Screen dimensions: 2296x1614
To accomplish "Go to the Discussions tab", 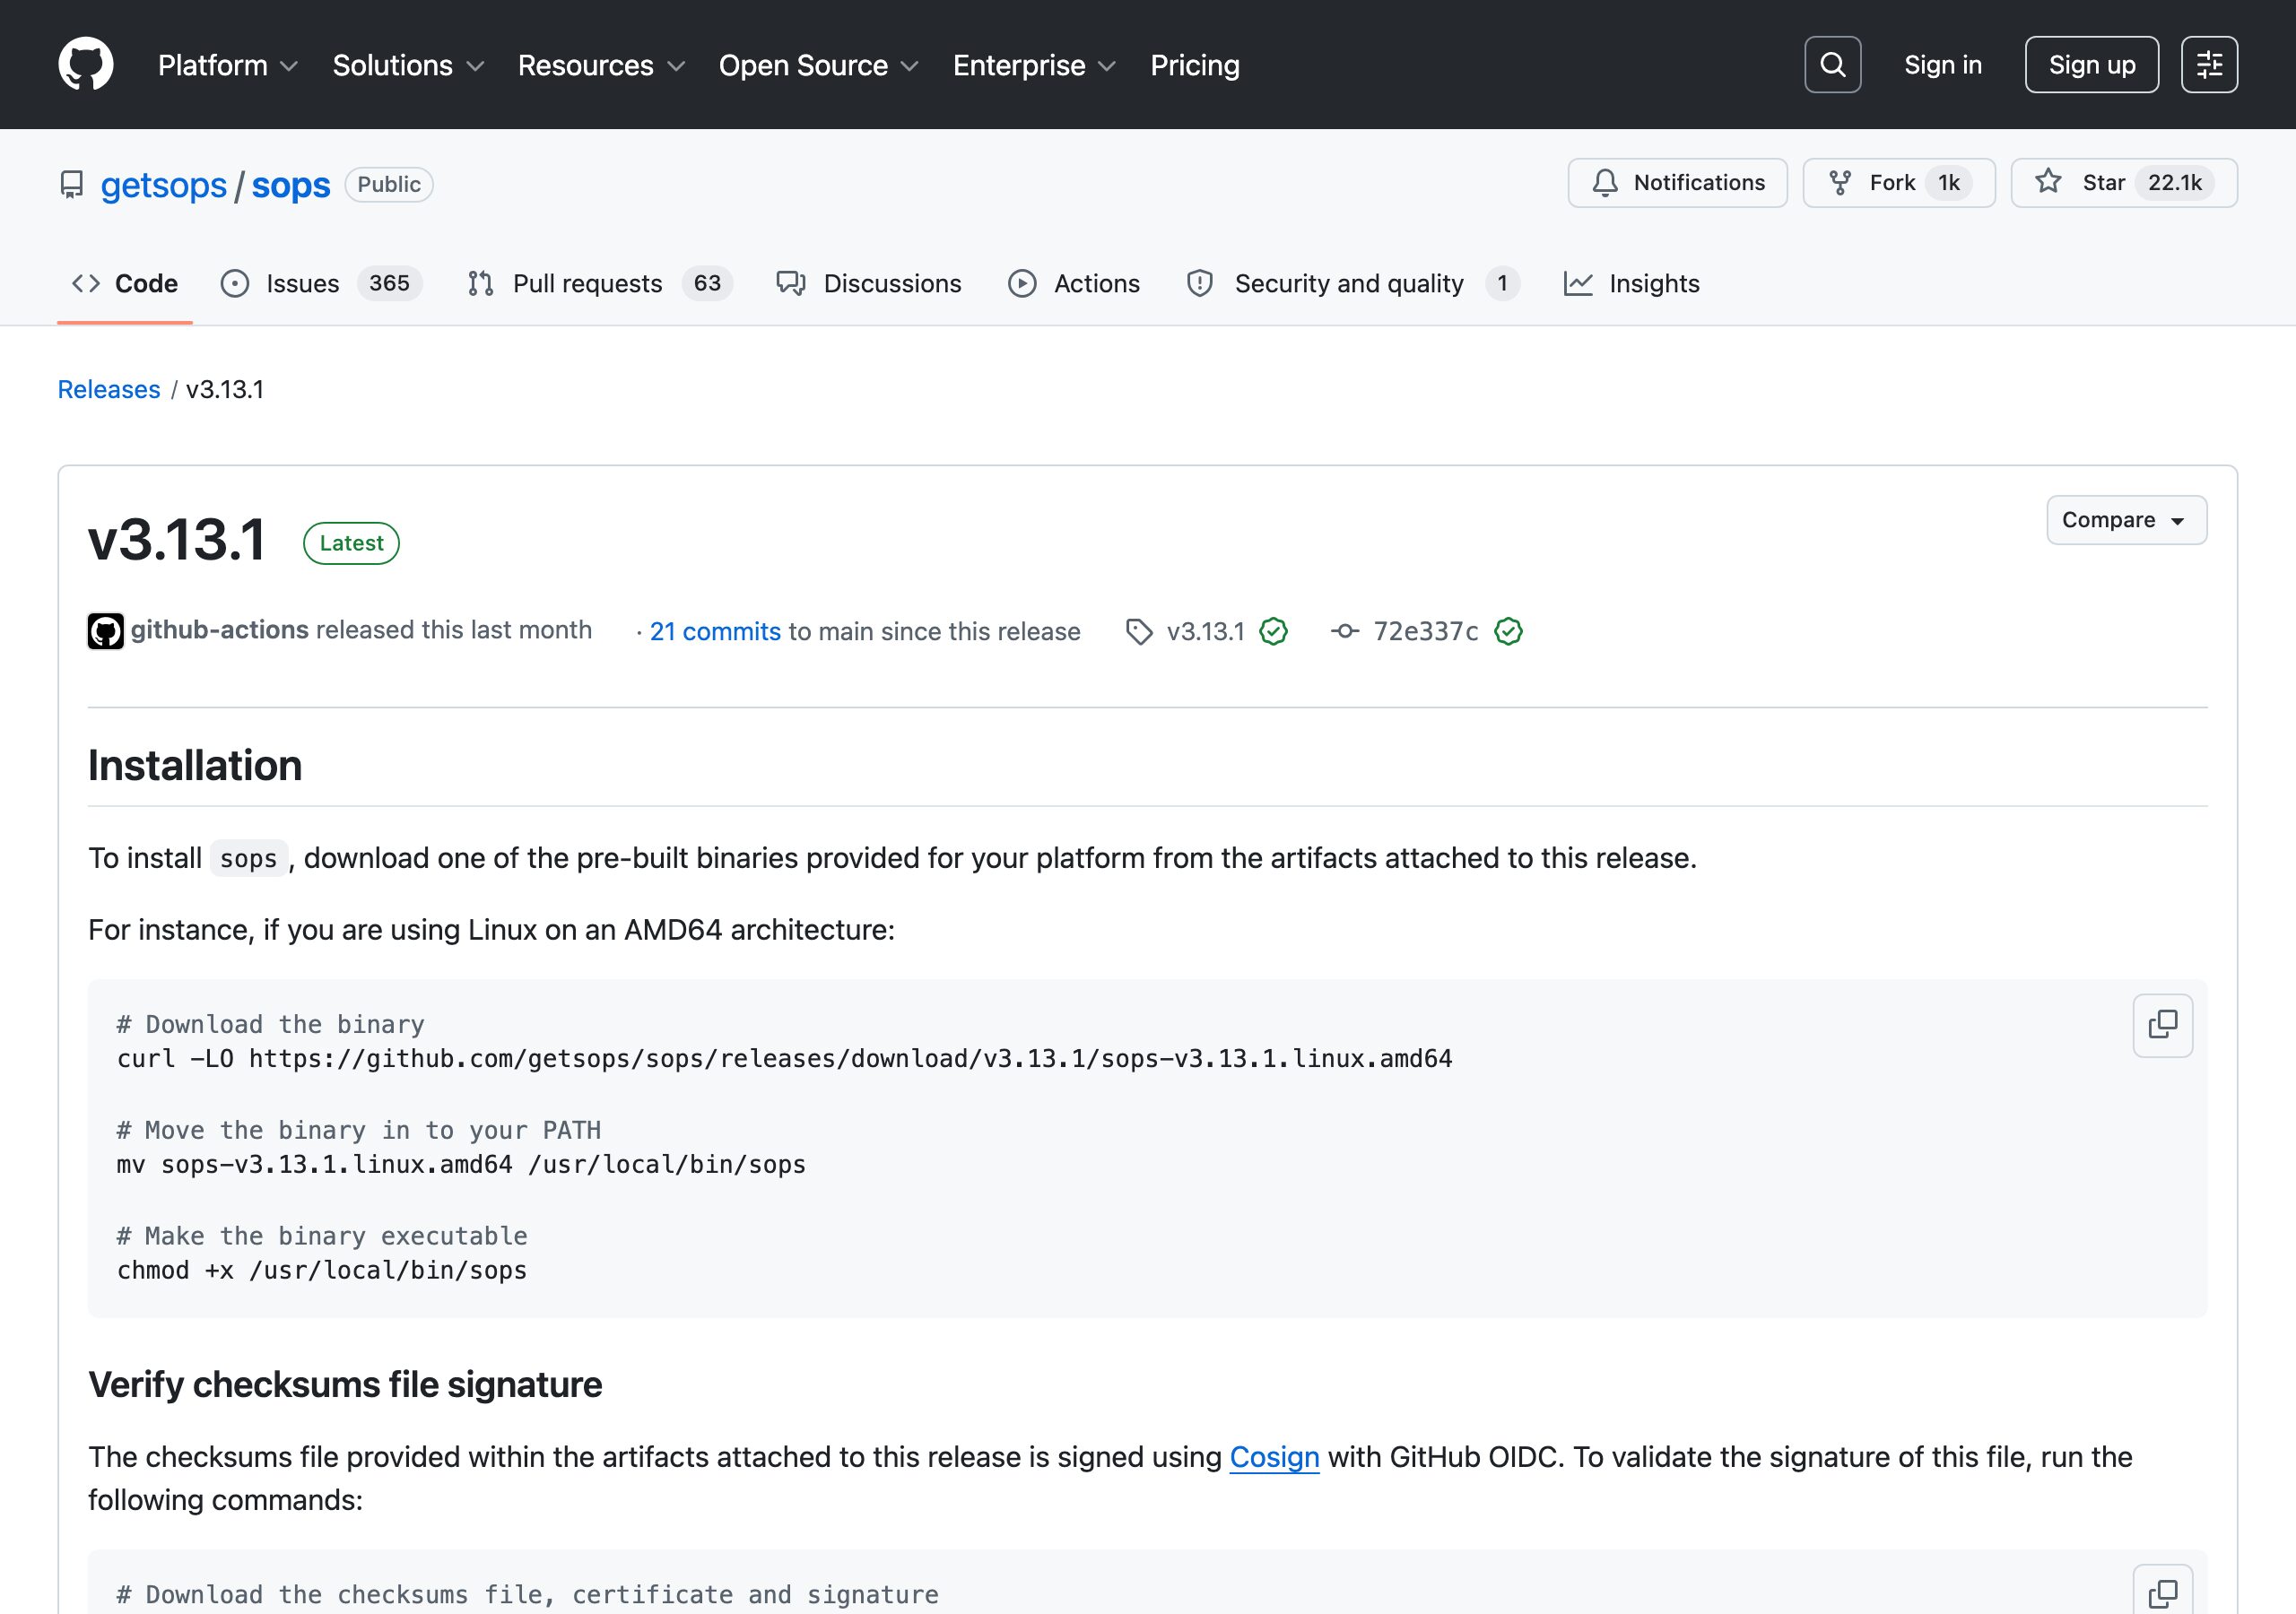I will point(869,284).
